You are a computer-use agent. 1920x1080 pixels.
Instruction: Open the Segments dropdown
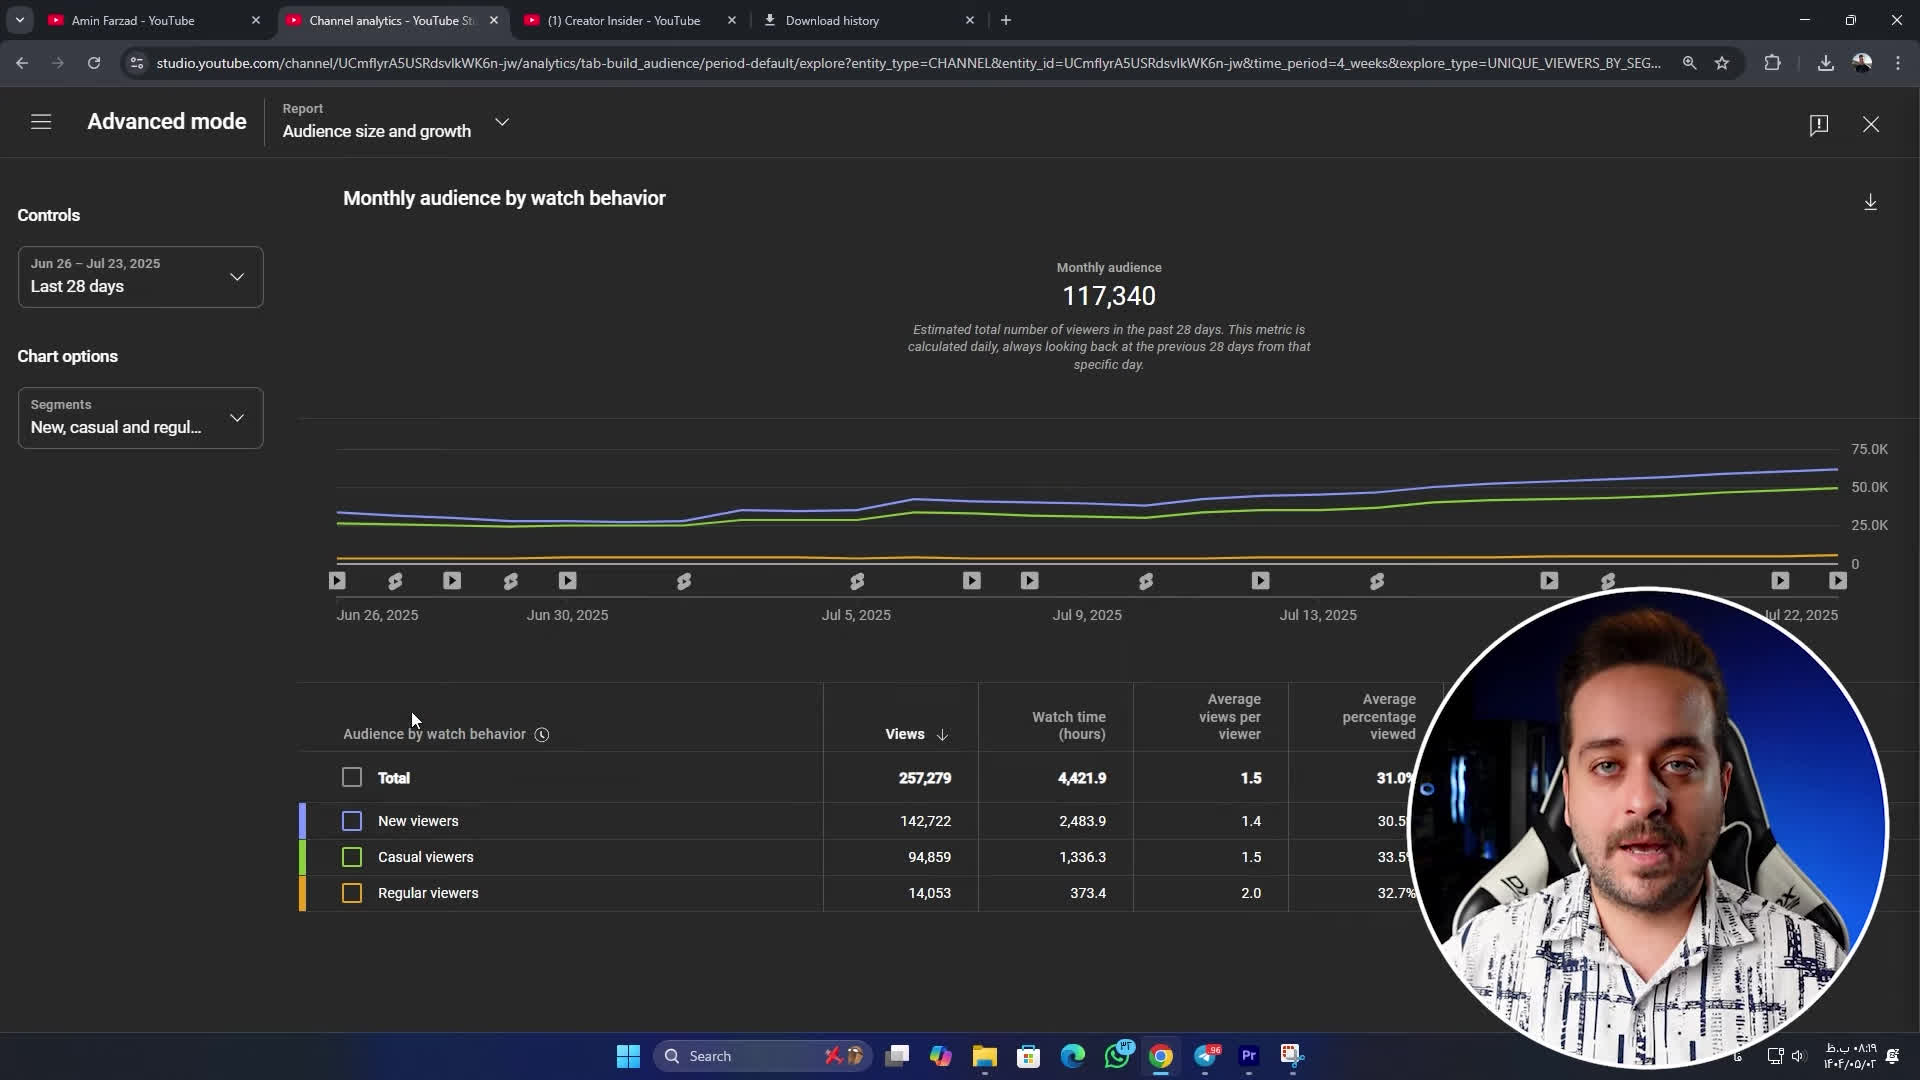coord(141,418)
